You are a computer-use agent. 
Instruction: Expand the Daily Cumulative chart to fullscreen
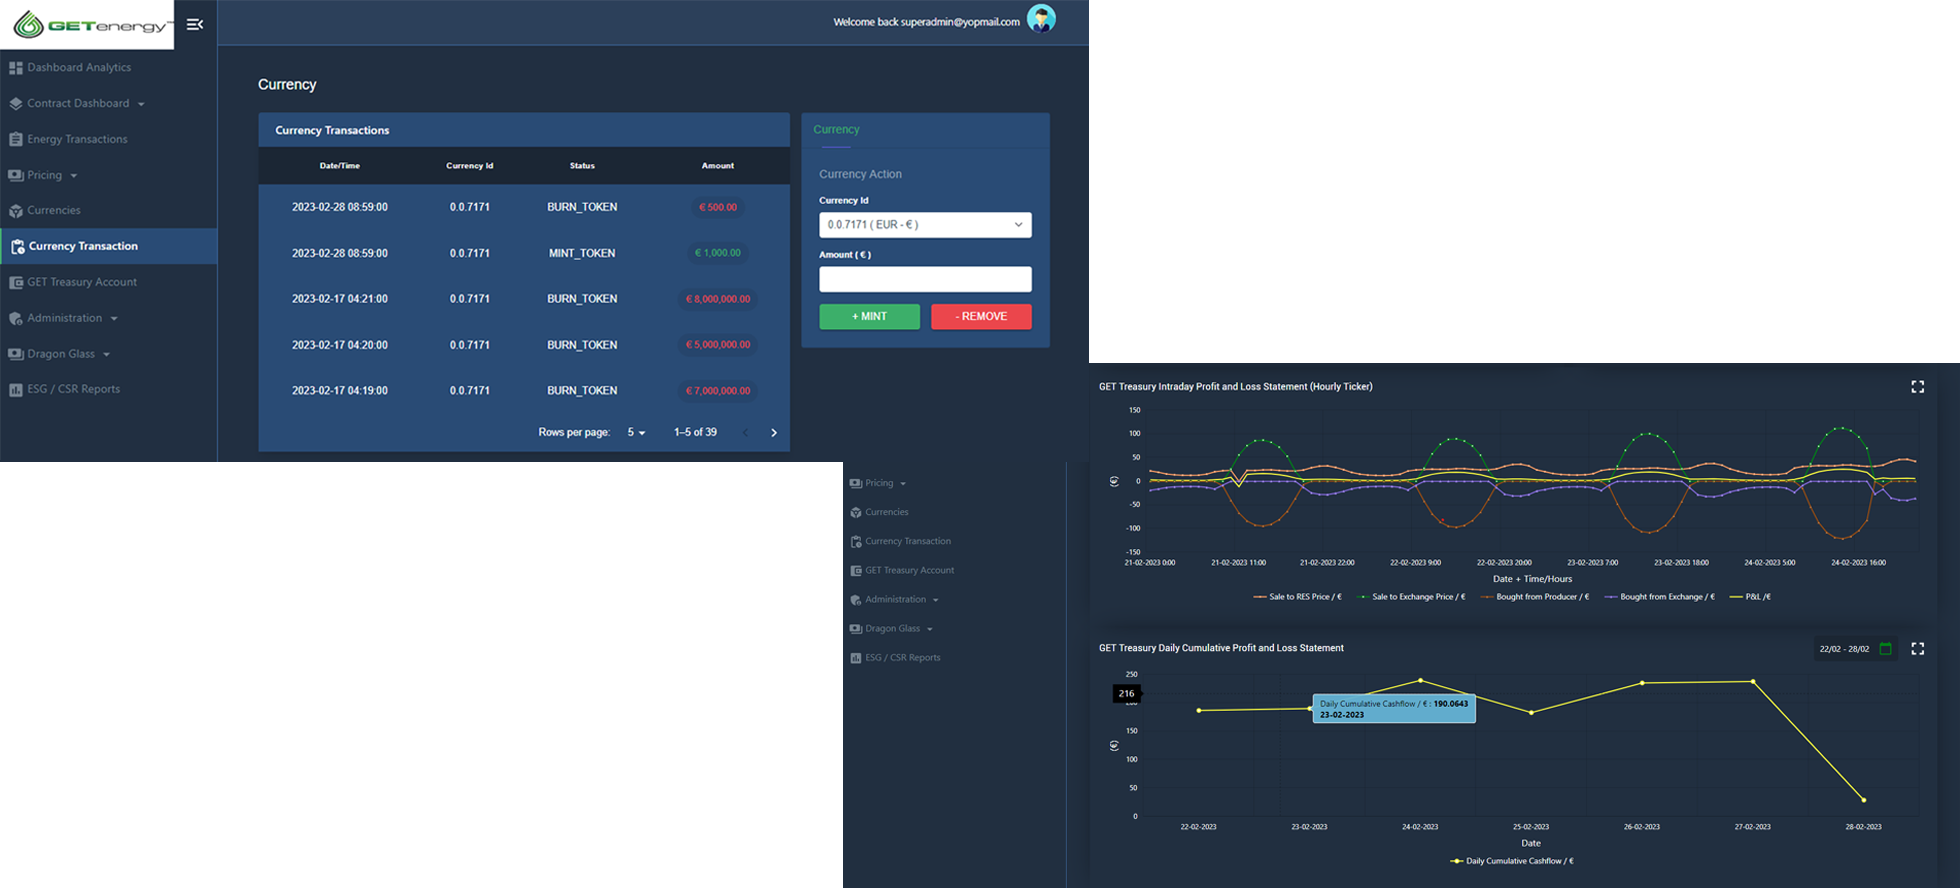point(1917,649)
